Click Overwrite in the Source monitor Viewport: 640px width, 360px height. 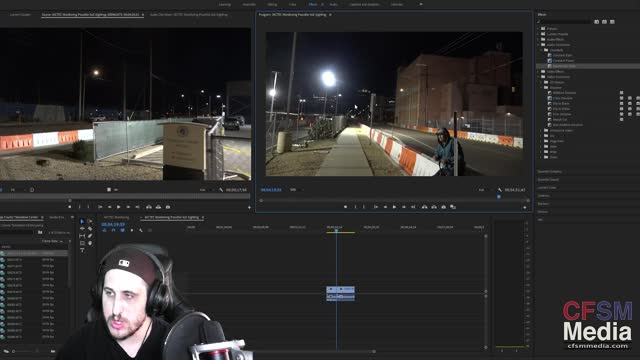158,207
